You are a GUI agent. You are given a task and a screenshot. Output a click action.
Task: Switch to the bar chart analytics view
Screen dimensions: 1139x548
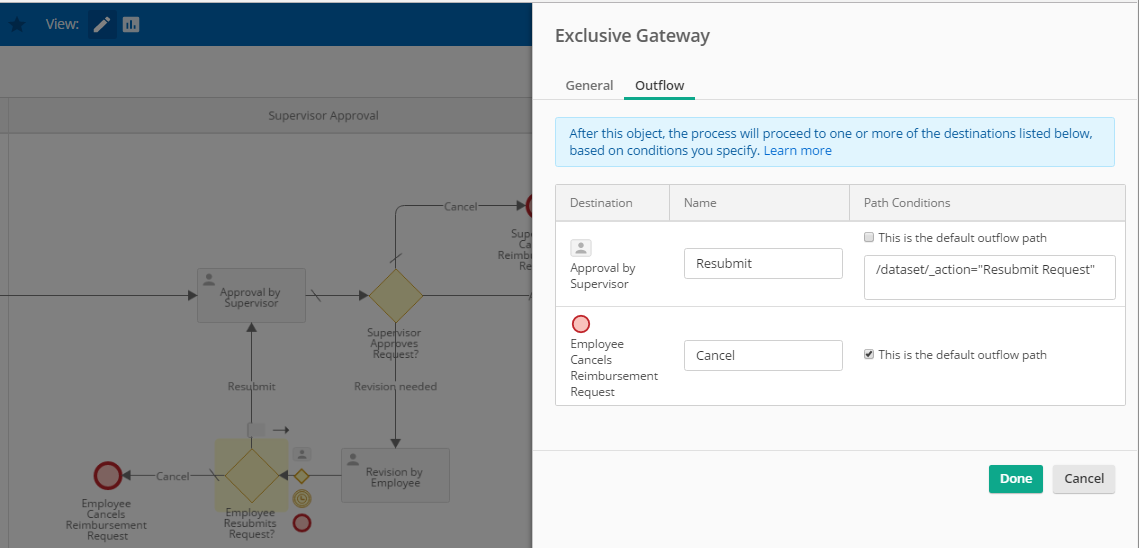click(x=131, y=24)
